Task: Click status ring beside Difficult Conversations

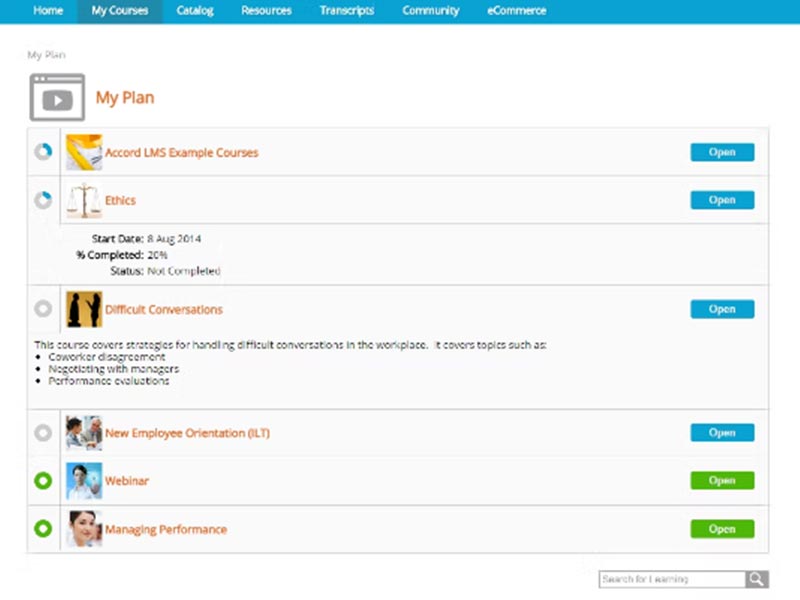Action: tap(43, 309)
